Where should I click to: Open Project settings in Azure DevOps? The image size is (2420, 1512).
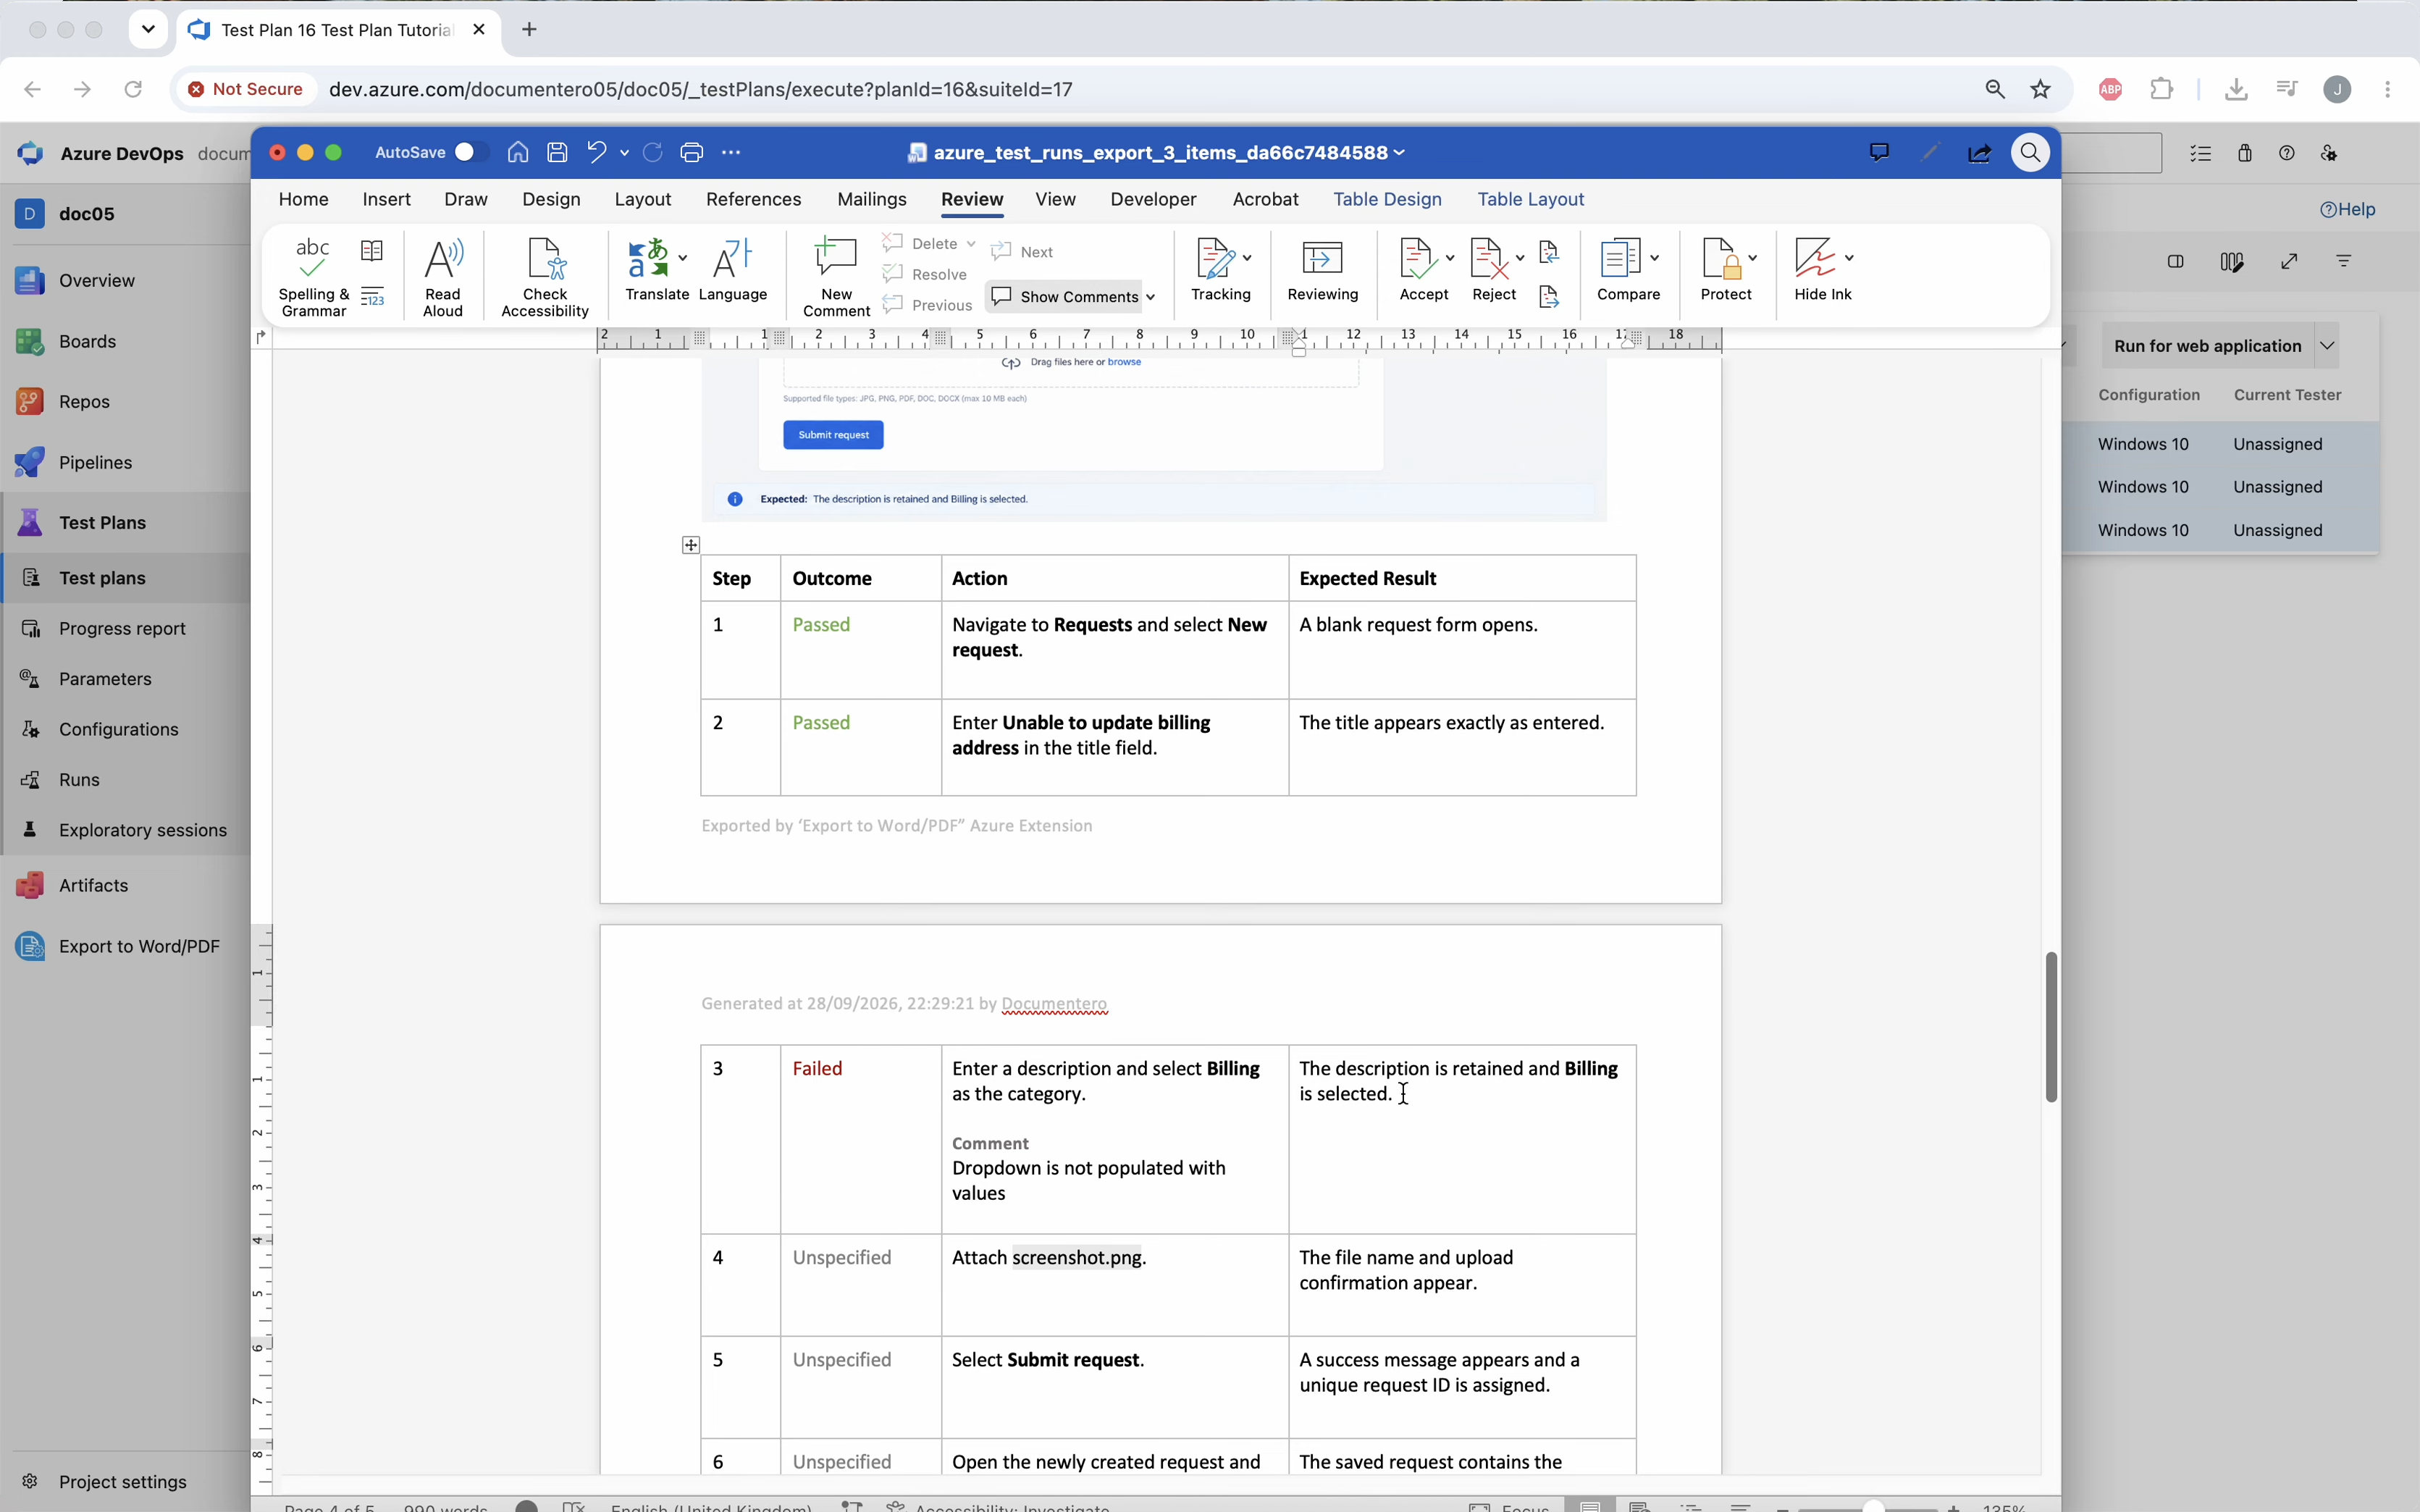(122, 1482)
